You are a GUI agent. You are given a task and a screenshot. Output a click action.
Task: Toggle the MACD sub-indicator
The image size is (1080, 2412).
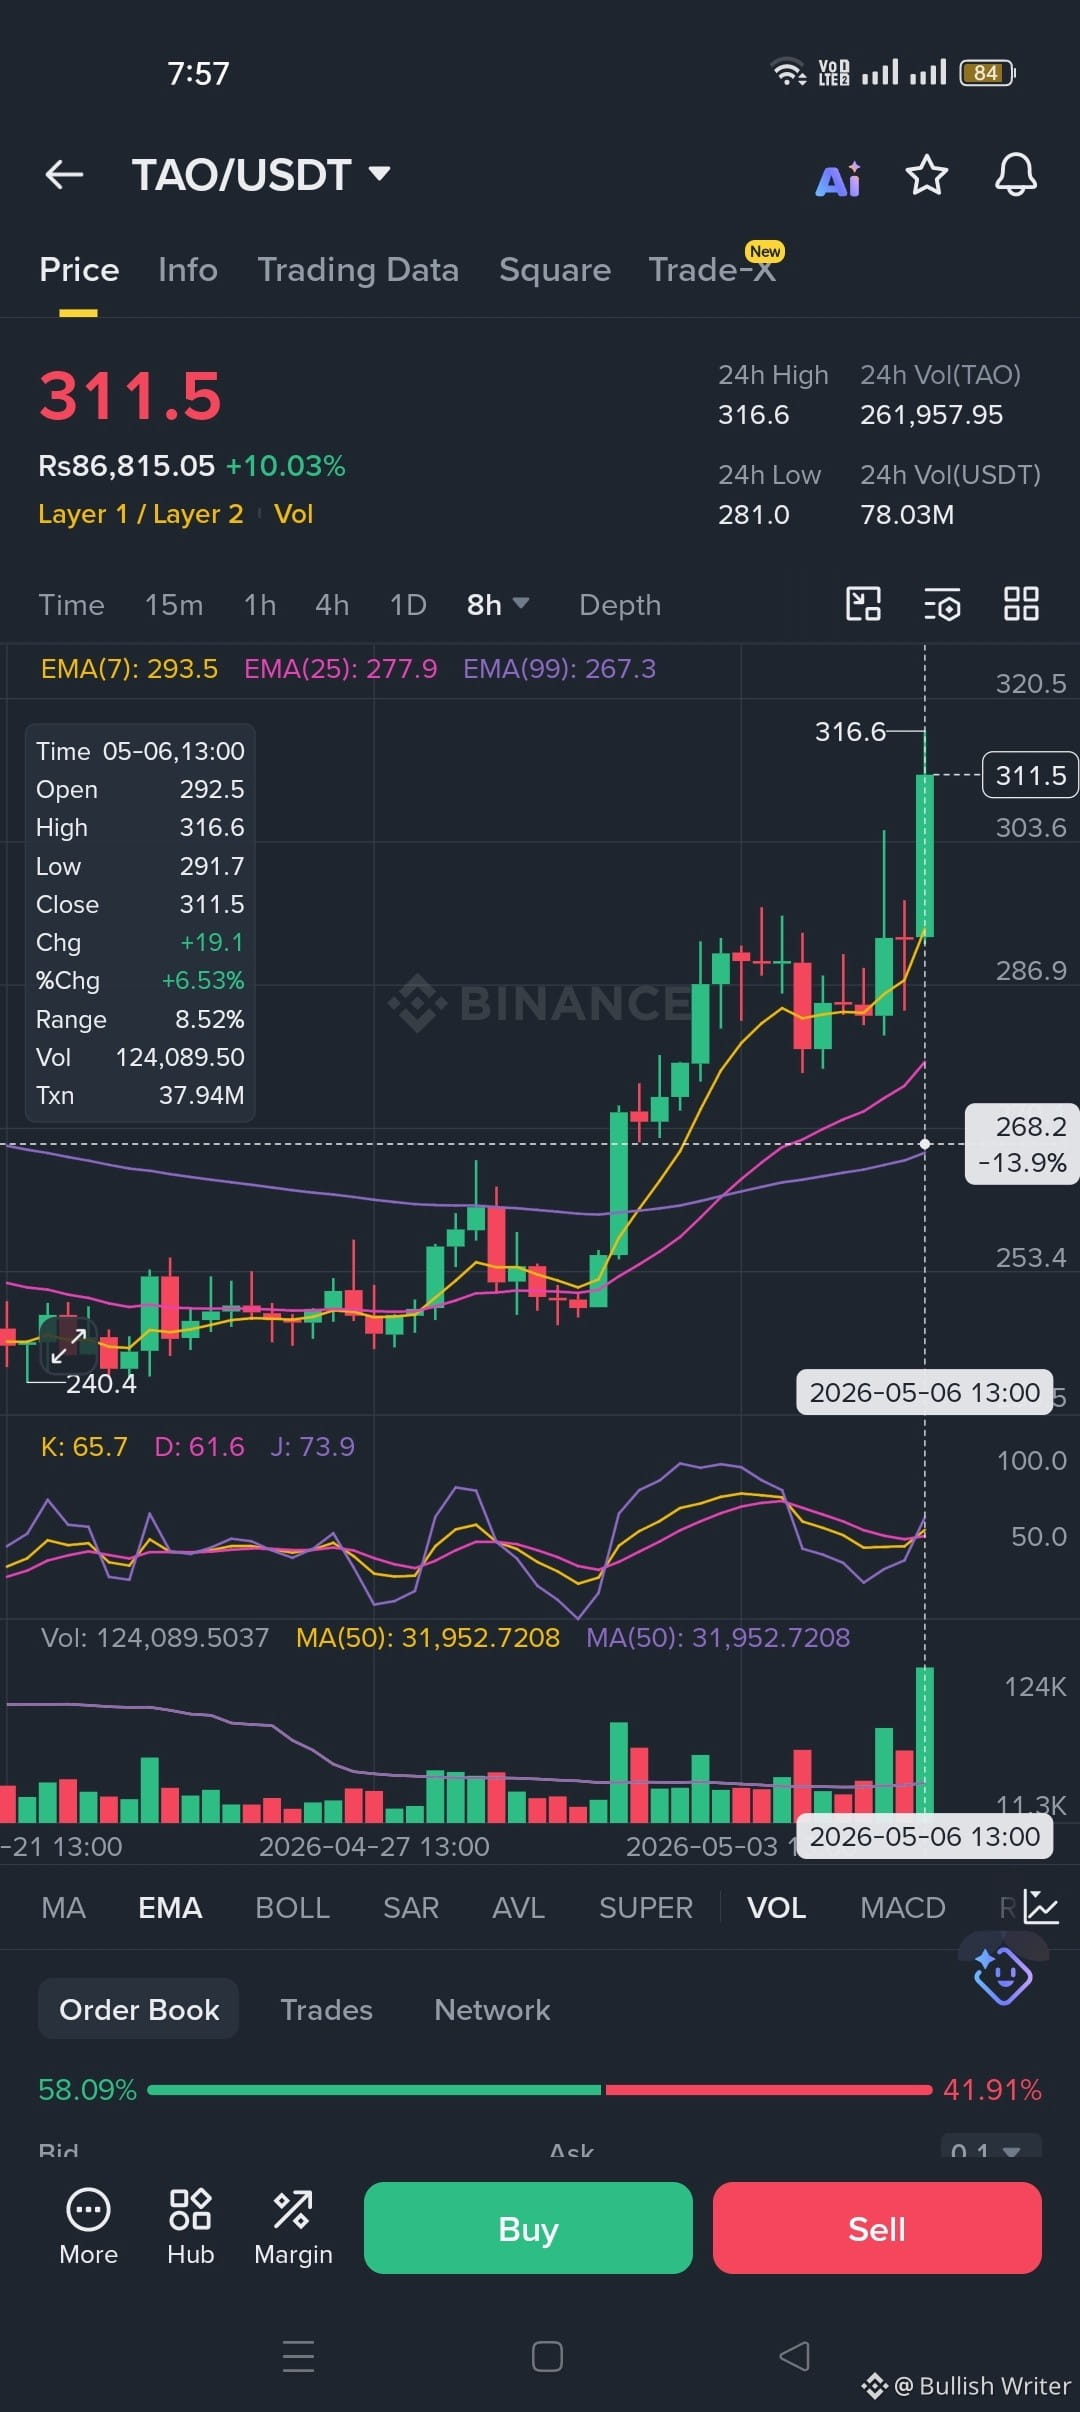[x=903, y=1907]
